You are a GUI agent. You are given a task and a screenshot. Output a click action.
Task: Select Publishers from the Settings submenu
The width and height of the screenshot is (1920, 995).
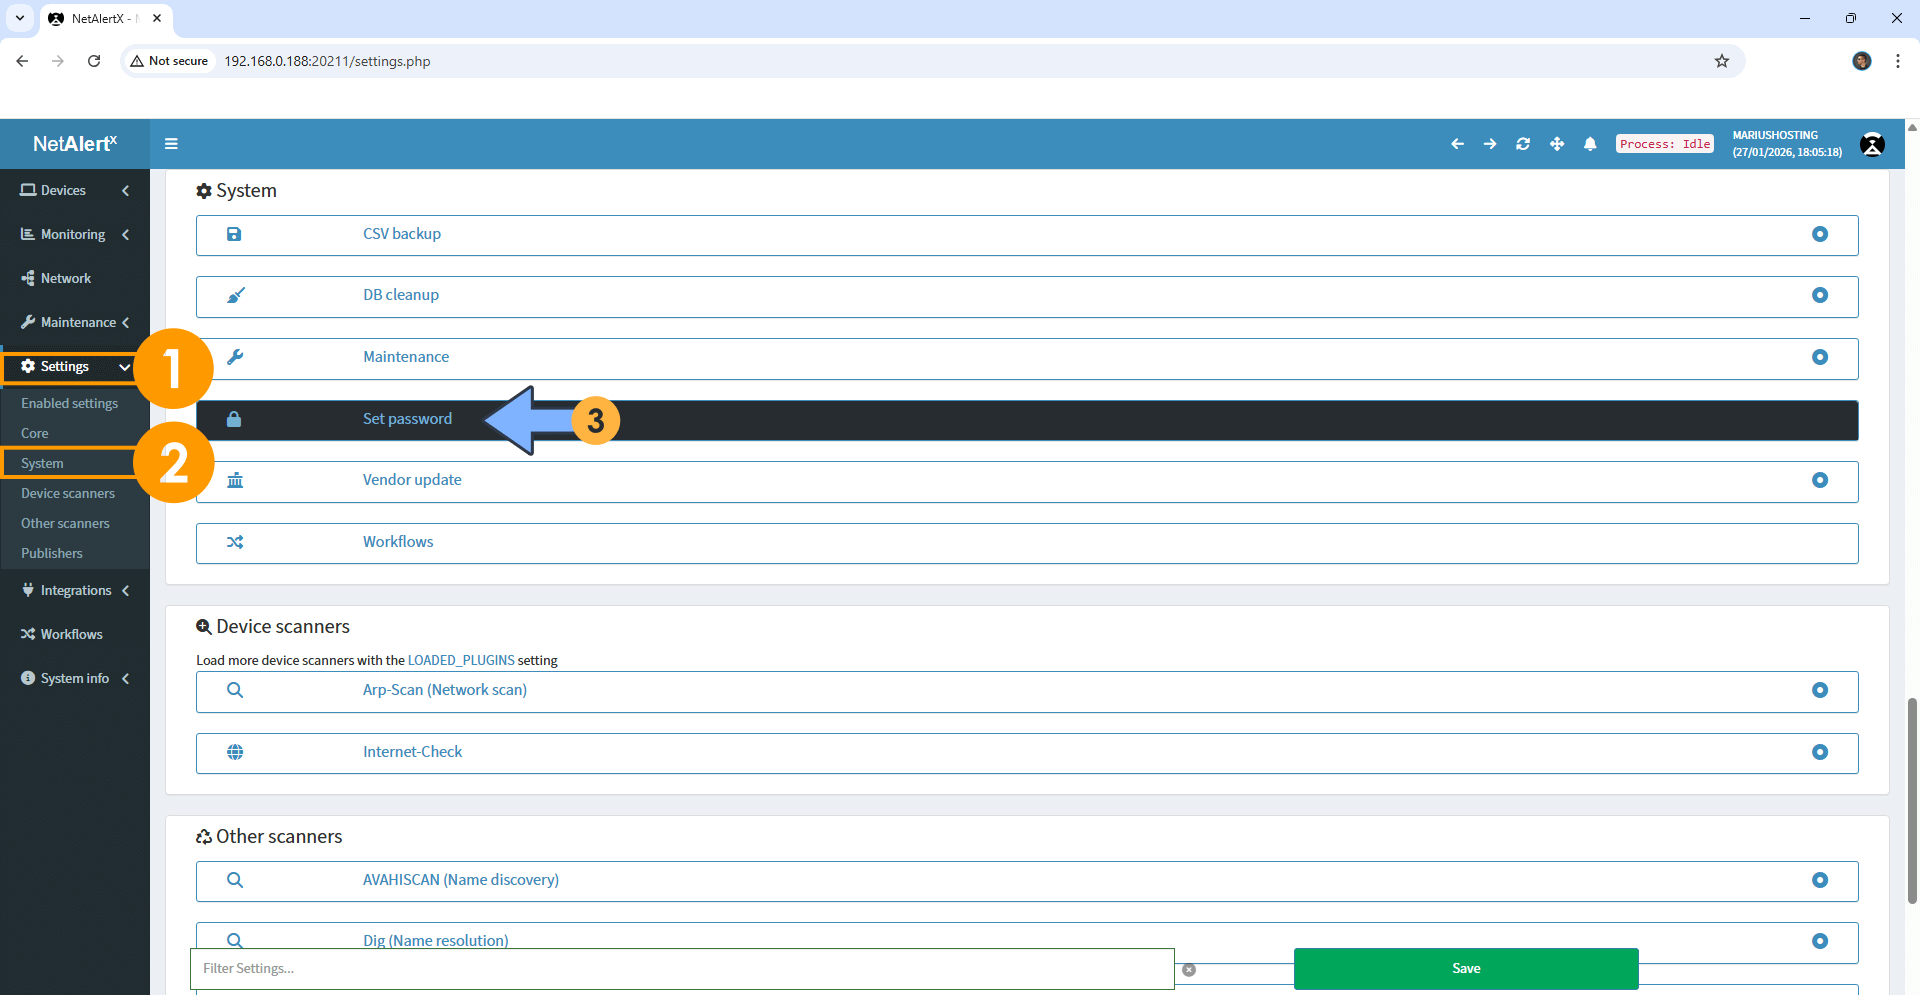[51, 553]
